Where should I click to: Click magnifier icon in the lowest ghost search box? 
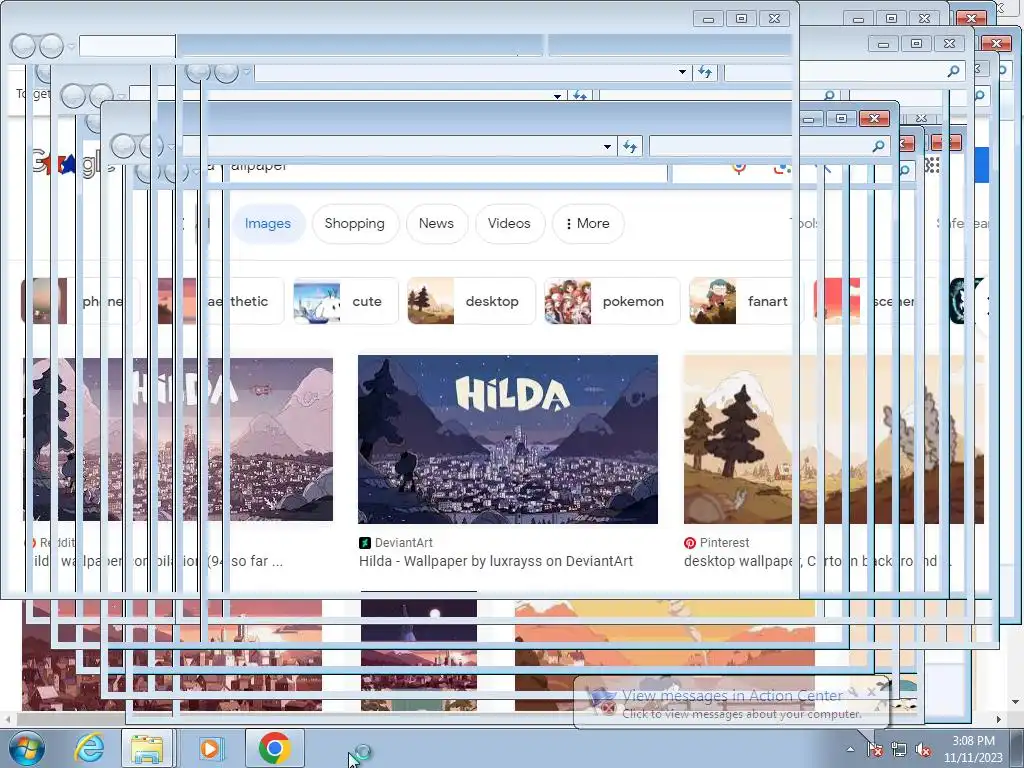[x=878, y=146]
